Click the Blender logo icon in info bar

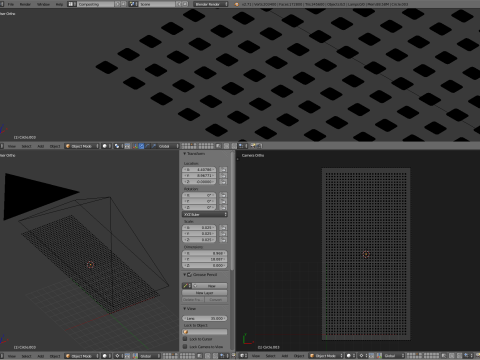point(237,4)
